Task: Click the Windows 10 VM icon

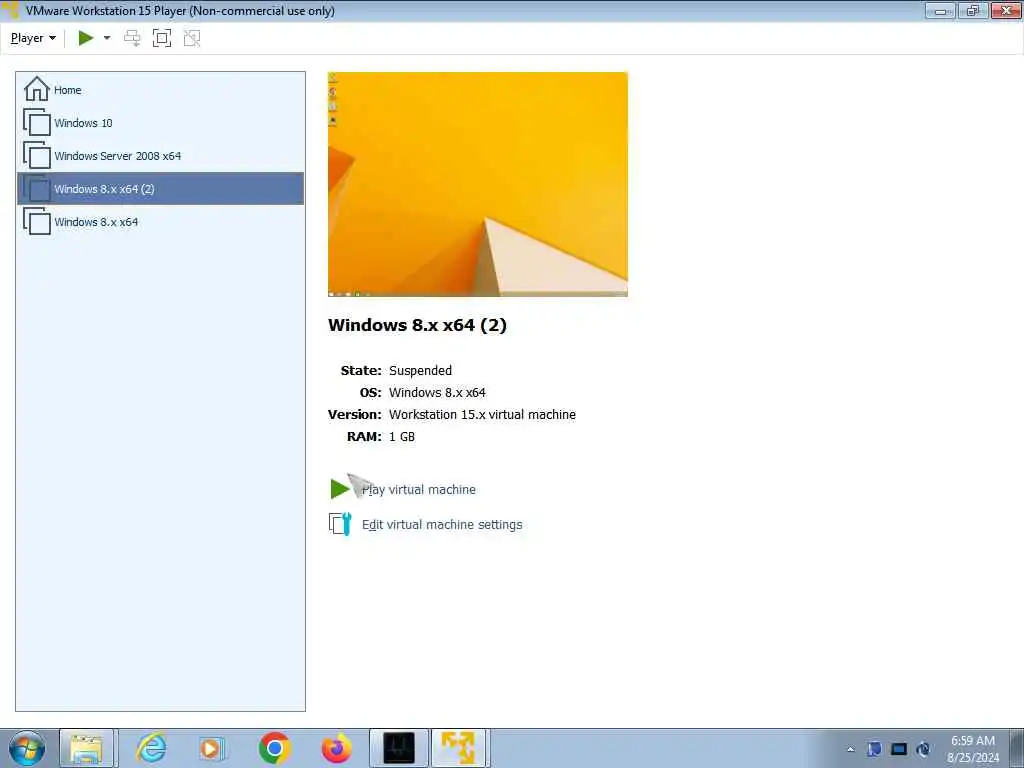Action: [37, 122]
